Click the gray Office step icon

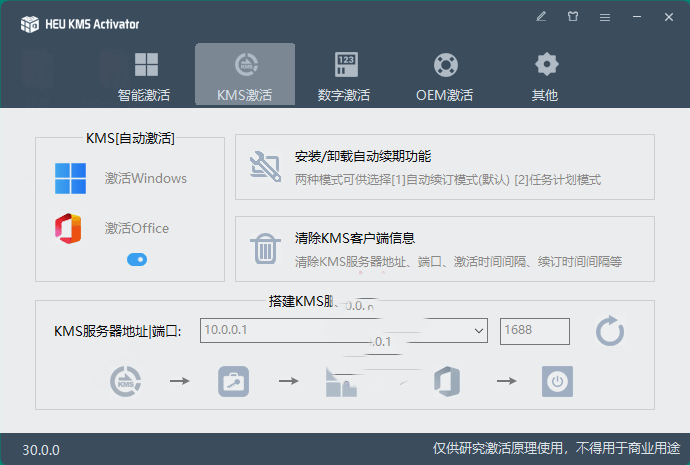(447, 381)
